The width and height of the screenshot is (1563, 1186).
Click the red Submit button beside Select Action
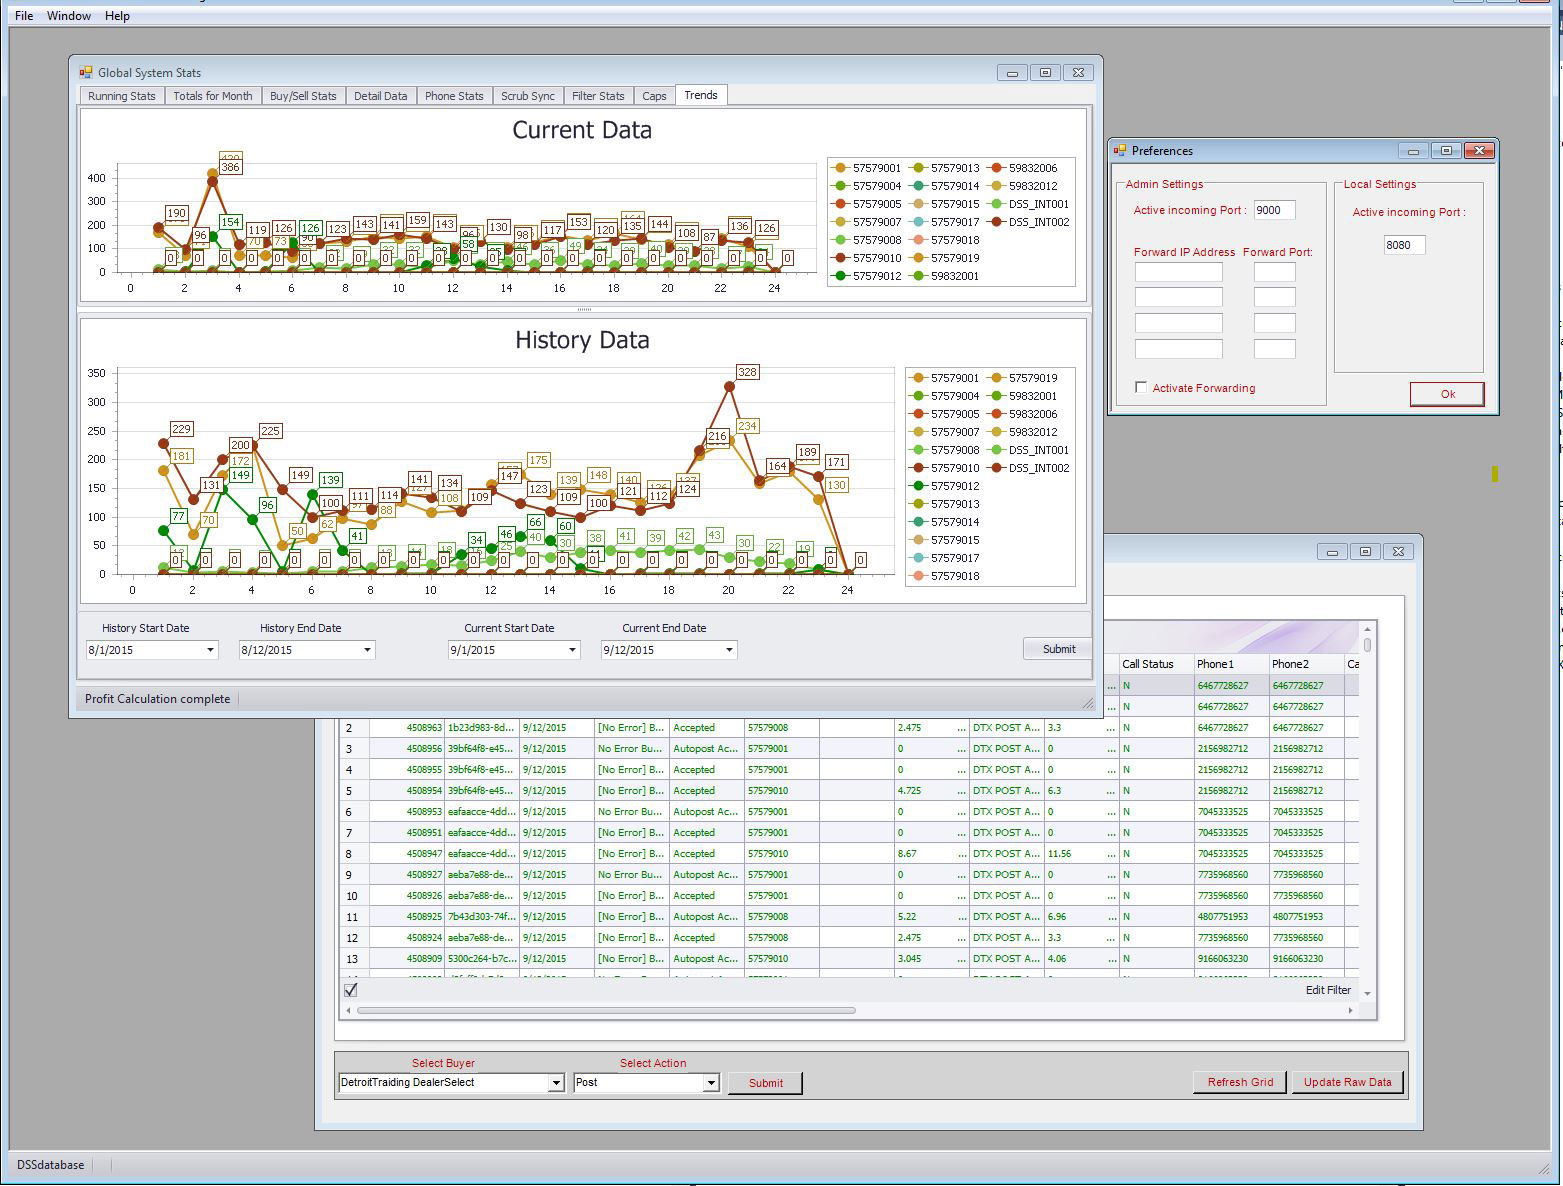[765, 1083]
